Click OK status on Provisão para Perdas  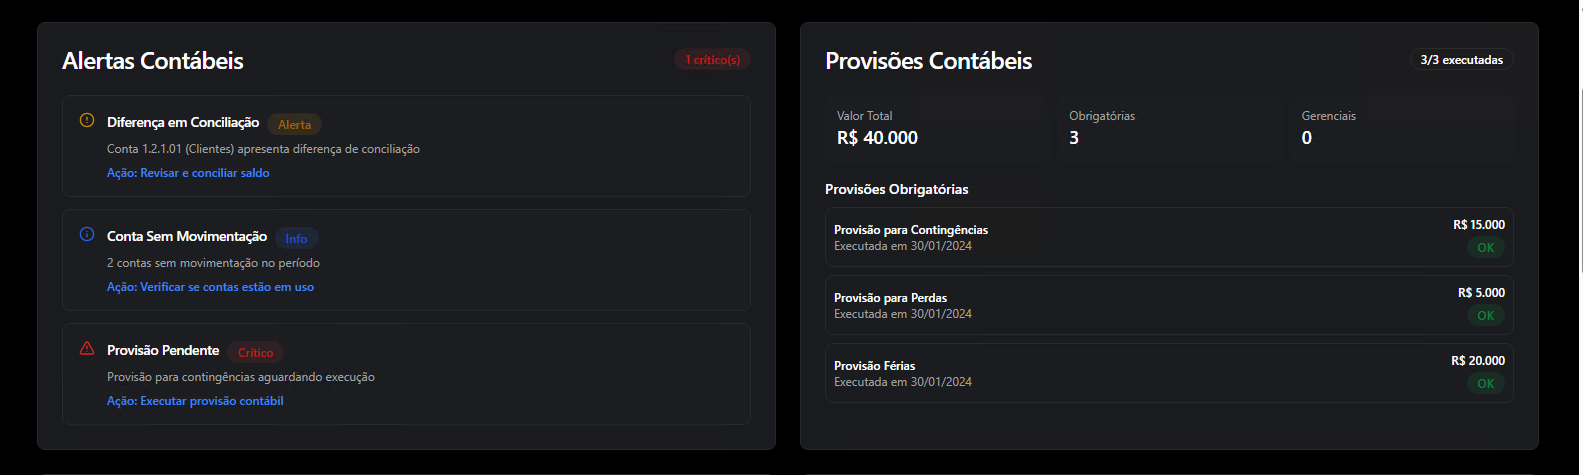pyautogui.click(x=1485, y=316)
